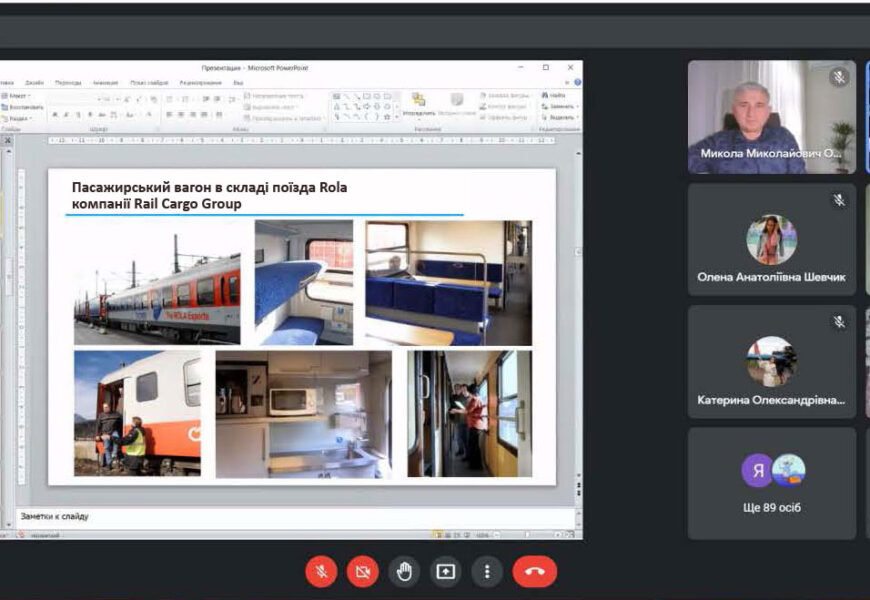The height and width of the screenshot is (600, 870).
Task: Click the Найти find button
Action: click(557, 96)
